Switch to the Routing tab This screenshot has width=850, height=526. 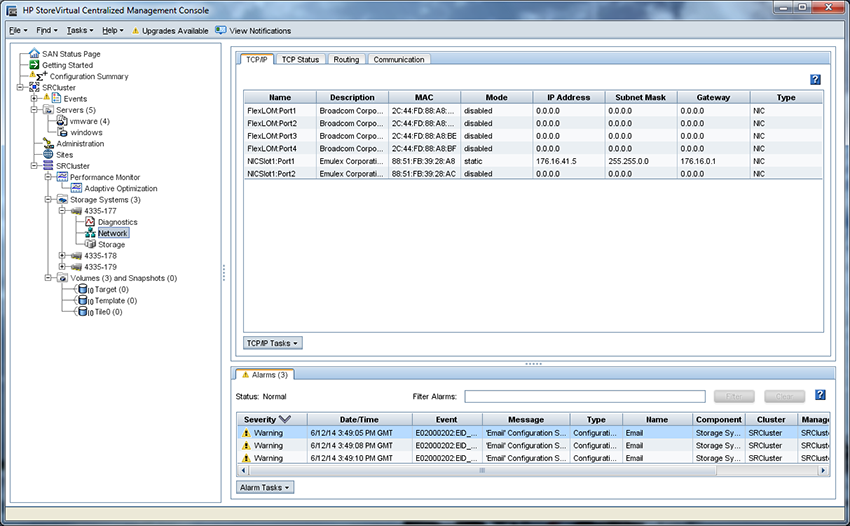pos(346,59)
